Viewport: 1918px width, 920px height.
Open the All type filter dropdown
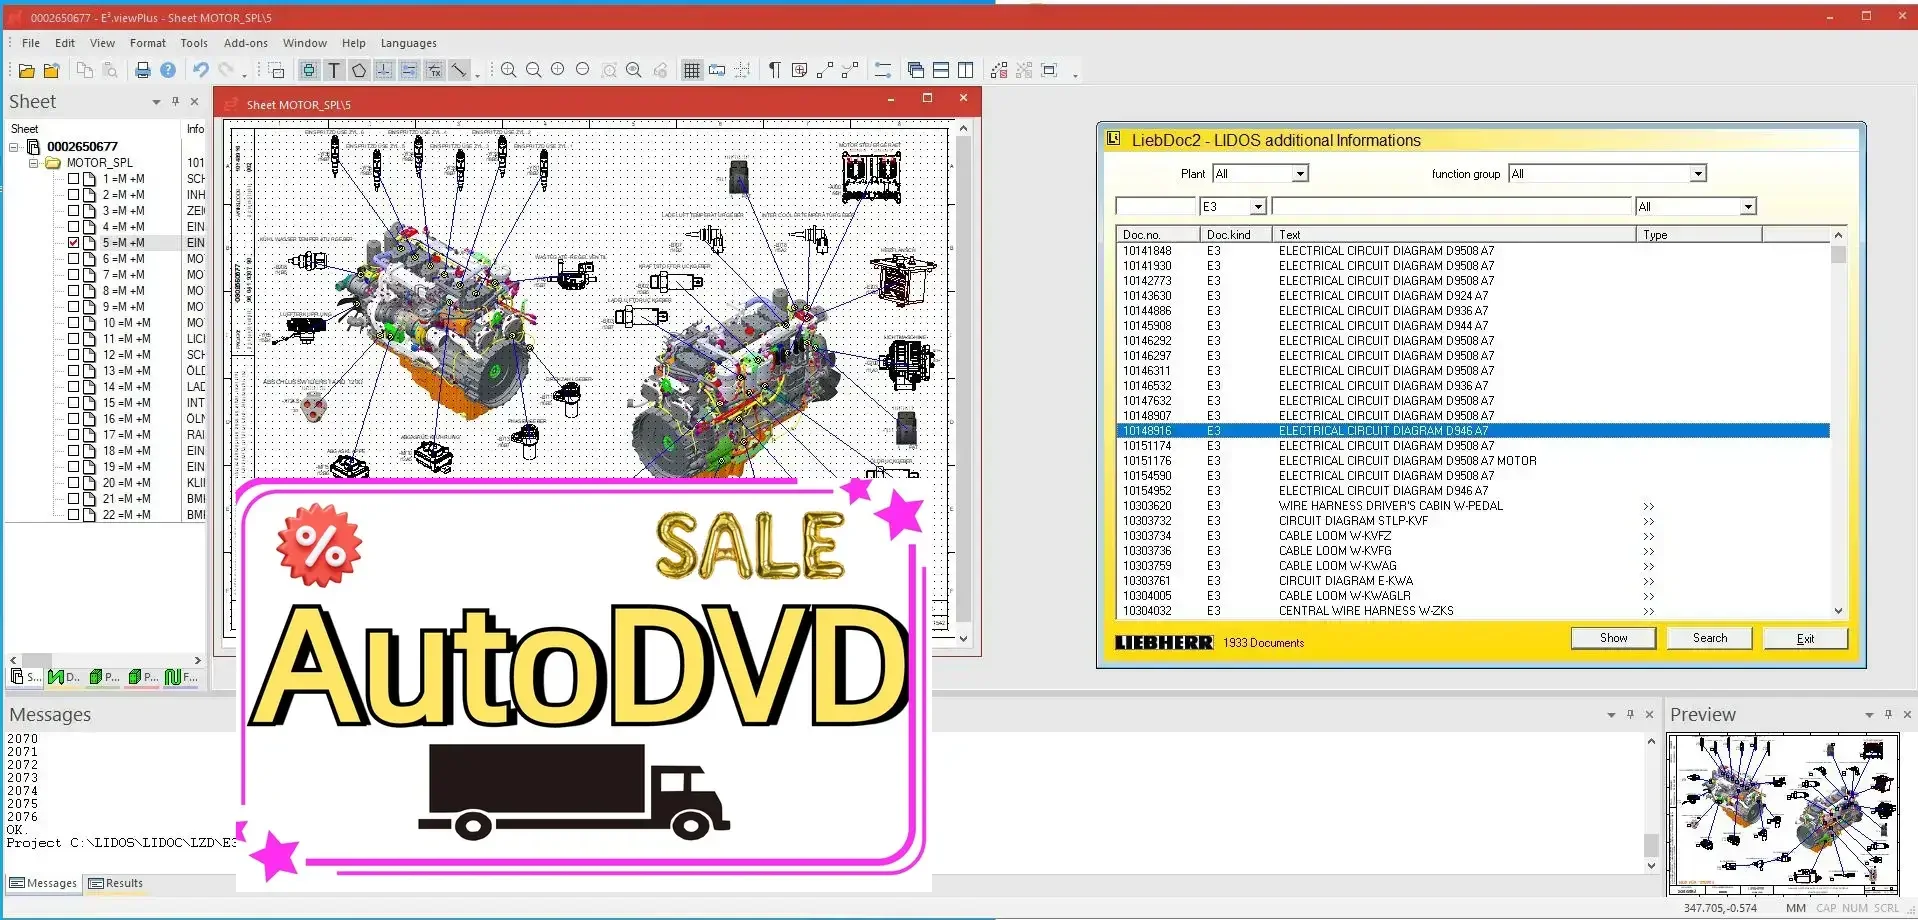[x=1747, y=207]
